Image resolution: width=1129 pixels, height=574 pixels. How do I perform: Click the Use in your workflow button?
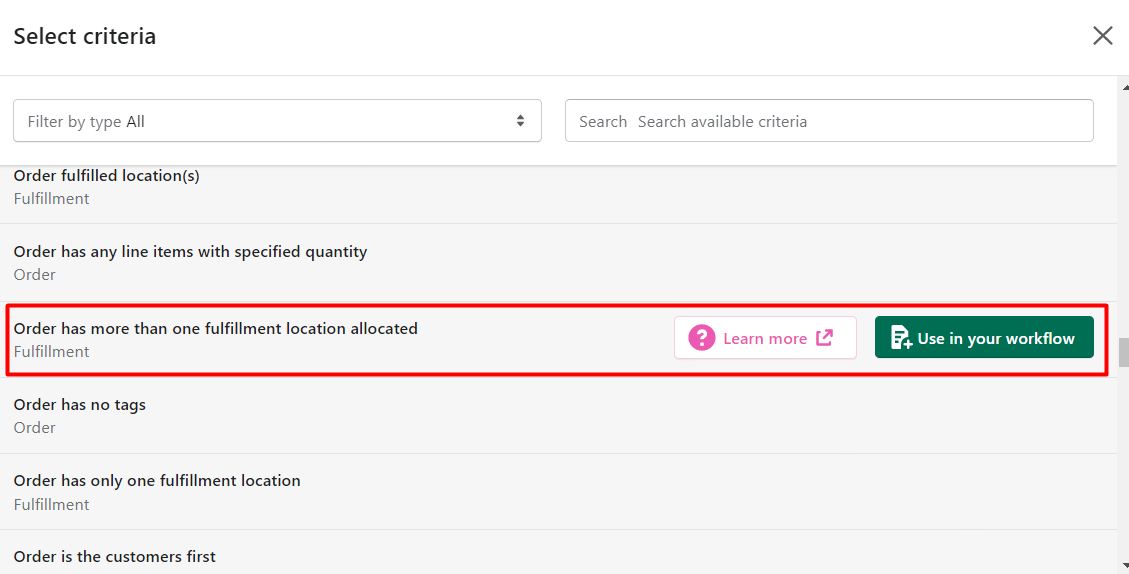[x=984, y=338]
